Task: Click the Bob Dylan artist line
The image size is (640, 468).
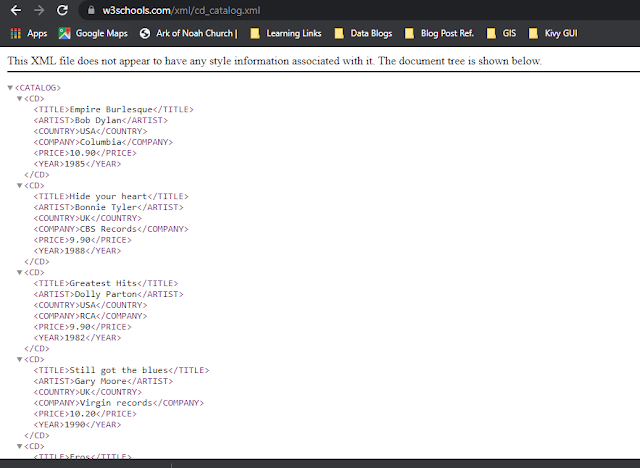Action: point(101,120)
